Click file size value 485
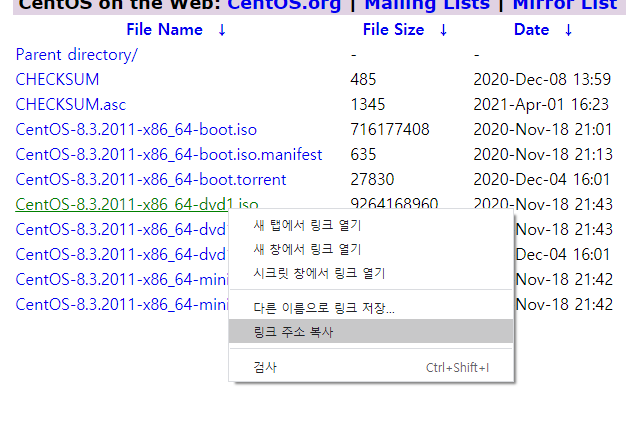 pyautogui.click(x=363, y=79)
